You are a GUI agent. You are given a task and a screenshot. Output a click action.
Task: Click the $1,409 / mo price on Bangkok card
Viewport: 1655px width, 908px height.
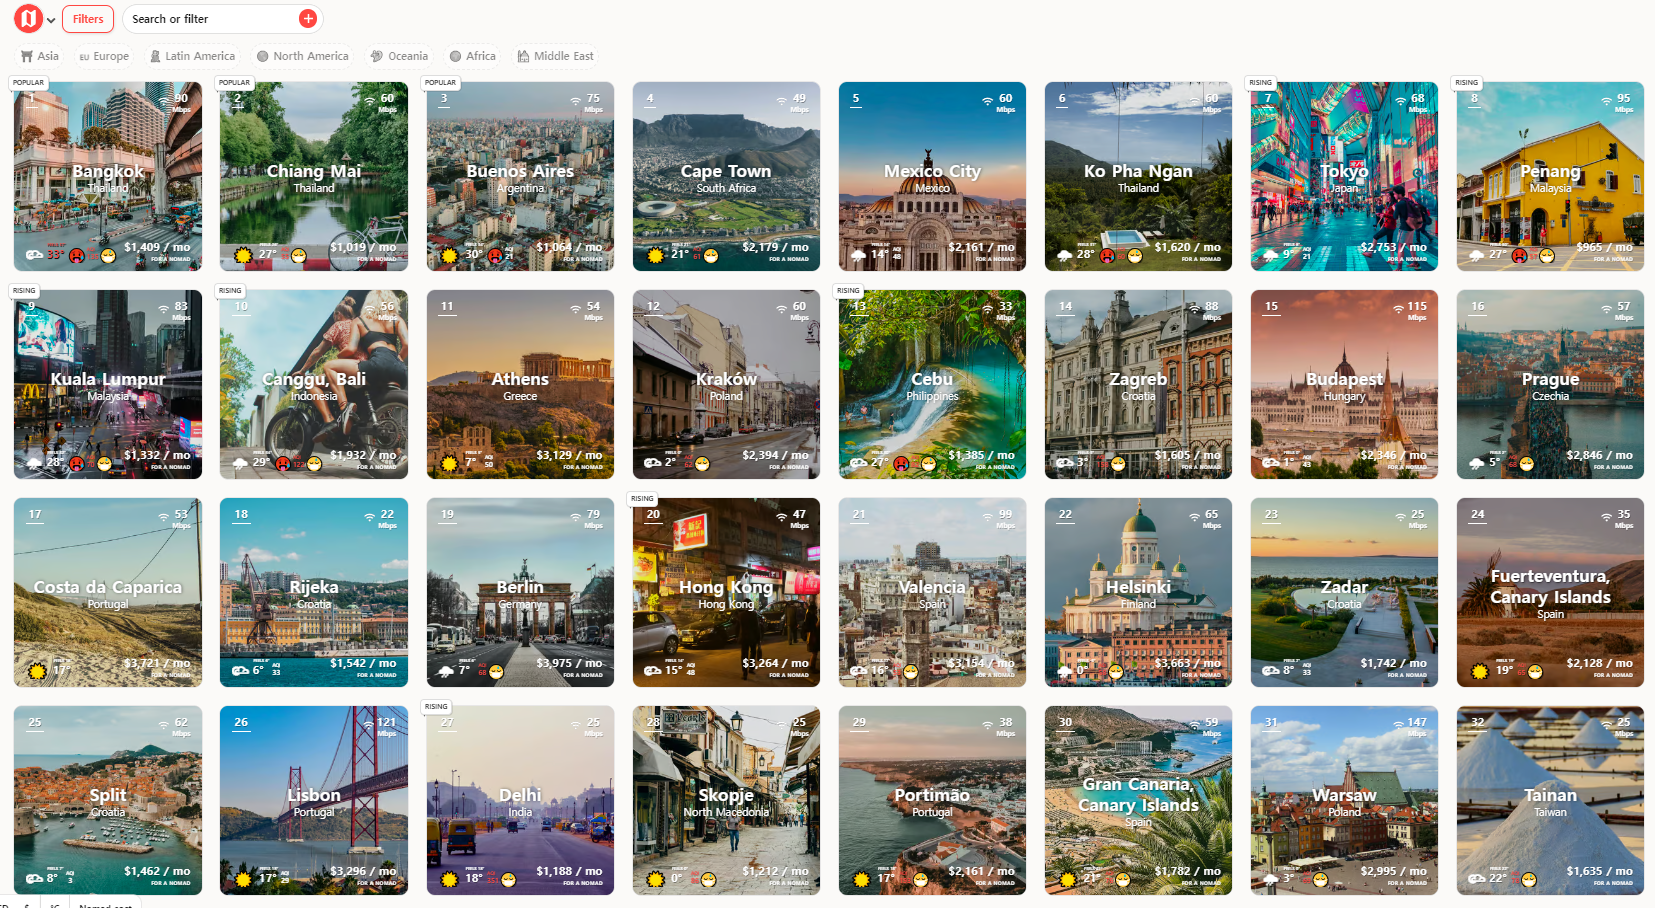click(157, 247)
